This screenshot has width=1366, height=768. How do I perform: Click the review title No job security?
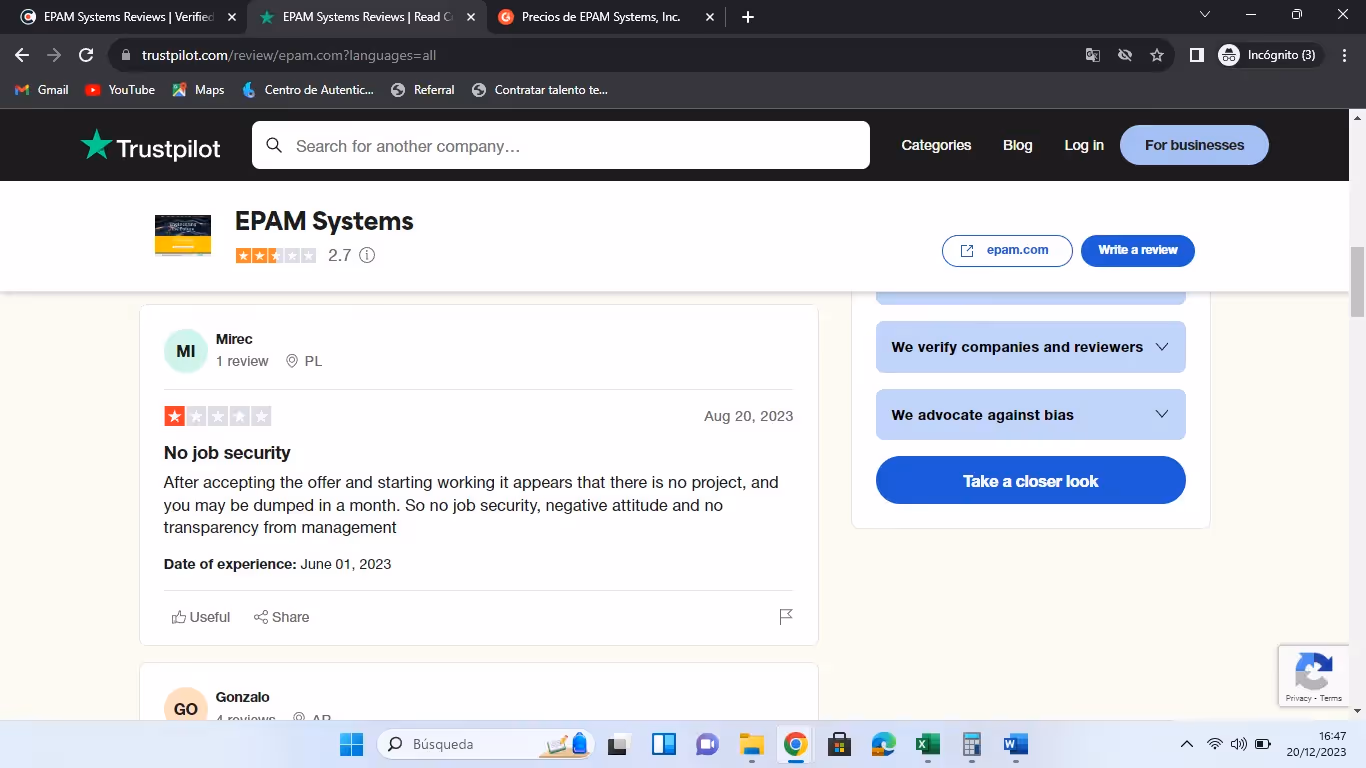click(227, 453)
